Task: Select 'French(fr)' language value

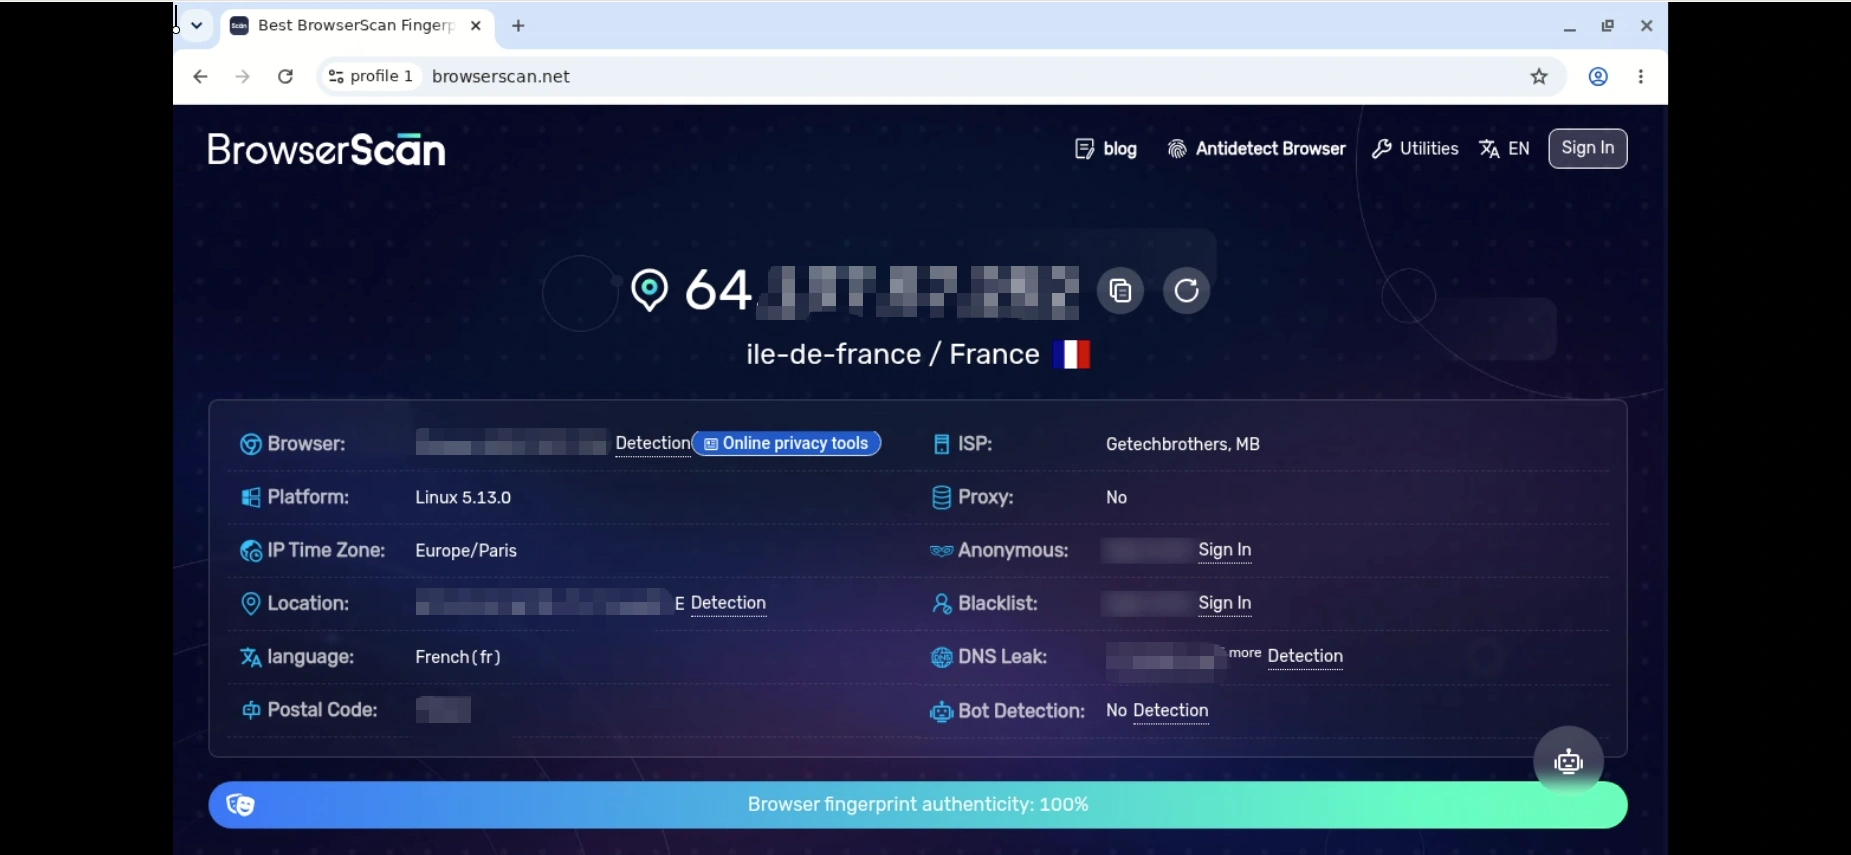Action: [458, 657]
